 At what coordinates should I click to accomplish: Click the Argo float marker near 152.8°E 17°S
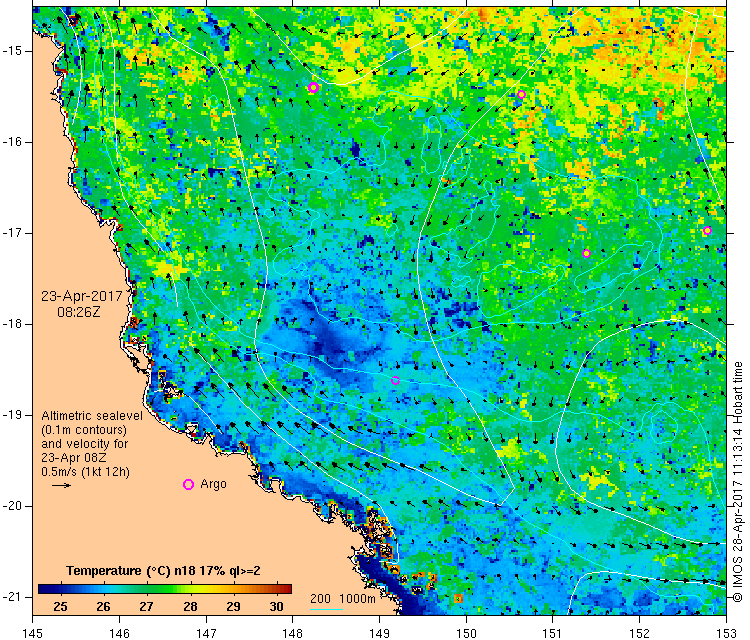pos(707,231)
